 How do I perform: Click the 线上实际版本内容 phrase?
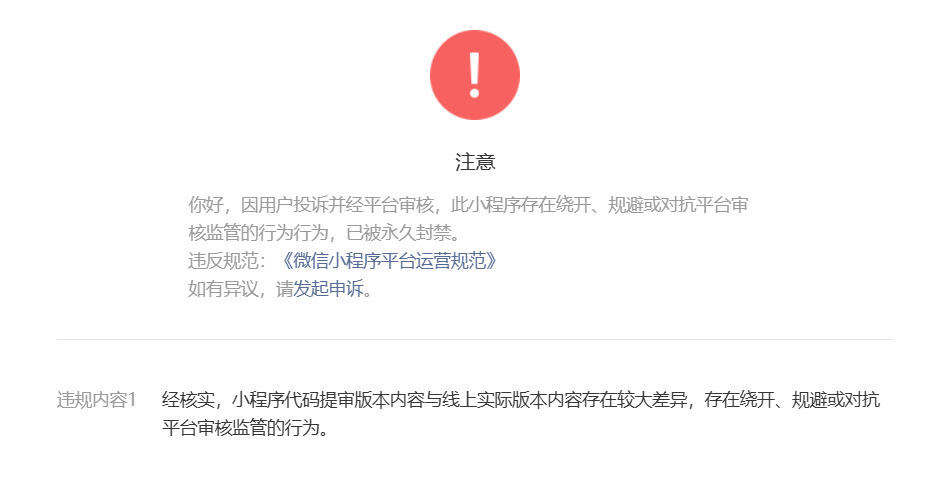[x=512, y=399]
